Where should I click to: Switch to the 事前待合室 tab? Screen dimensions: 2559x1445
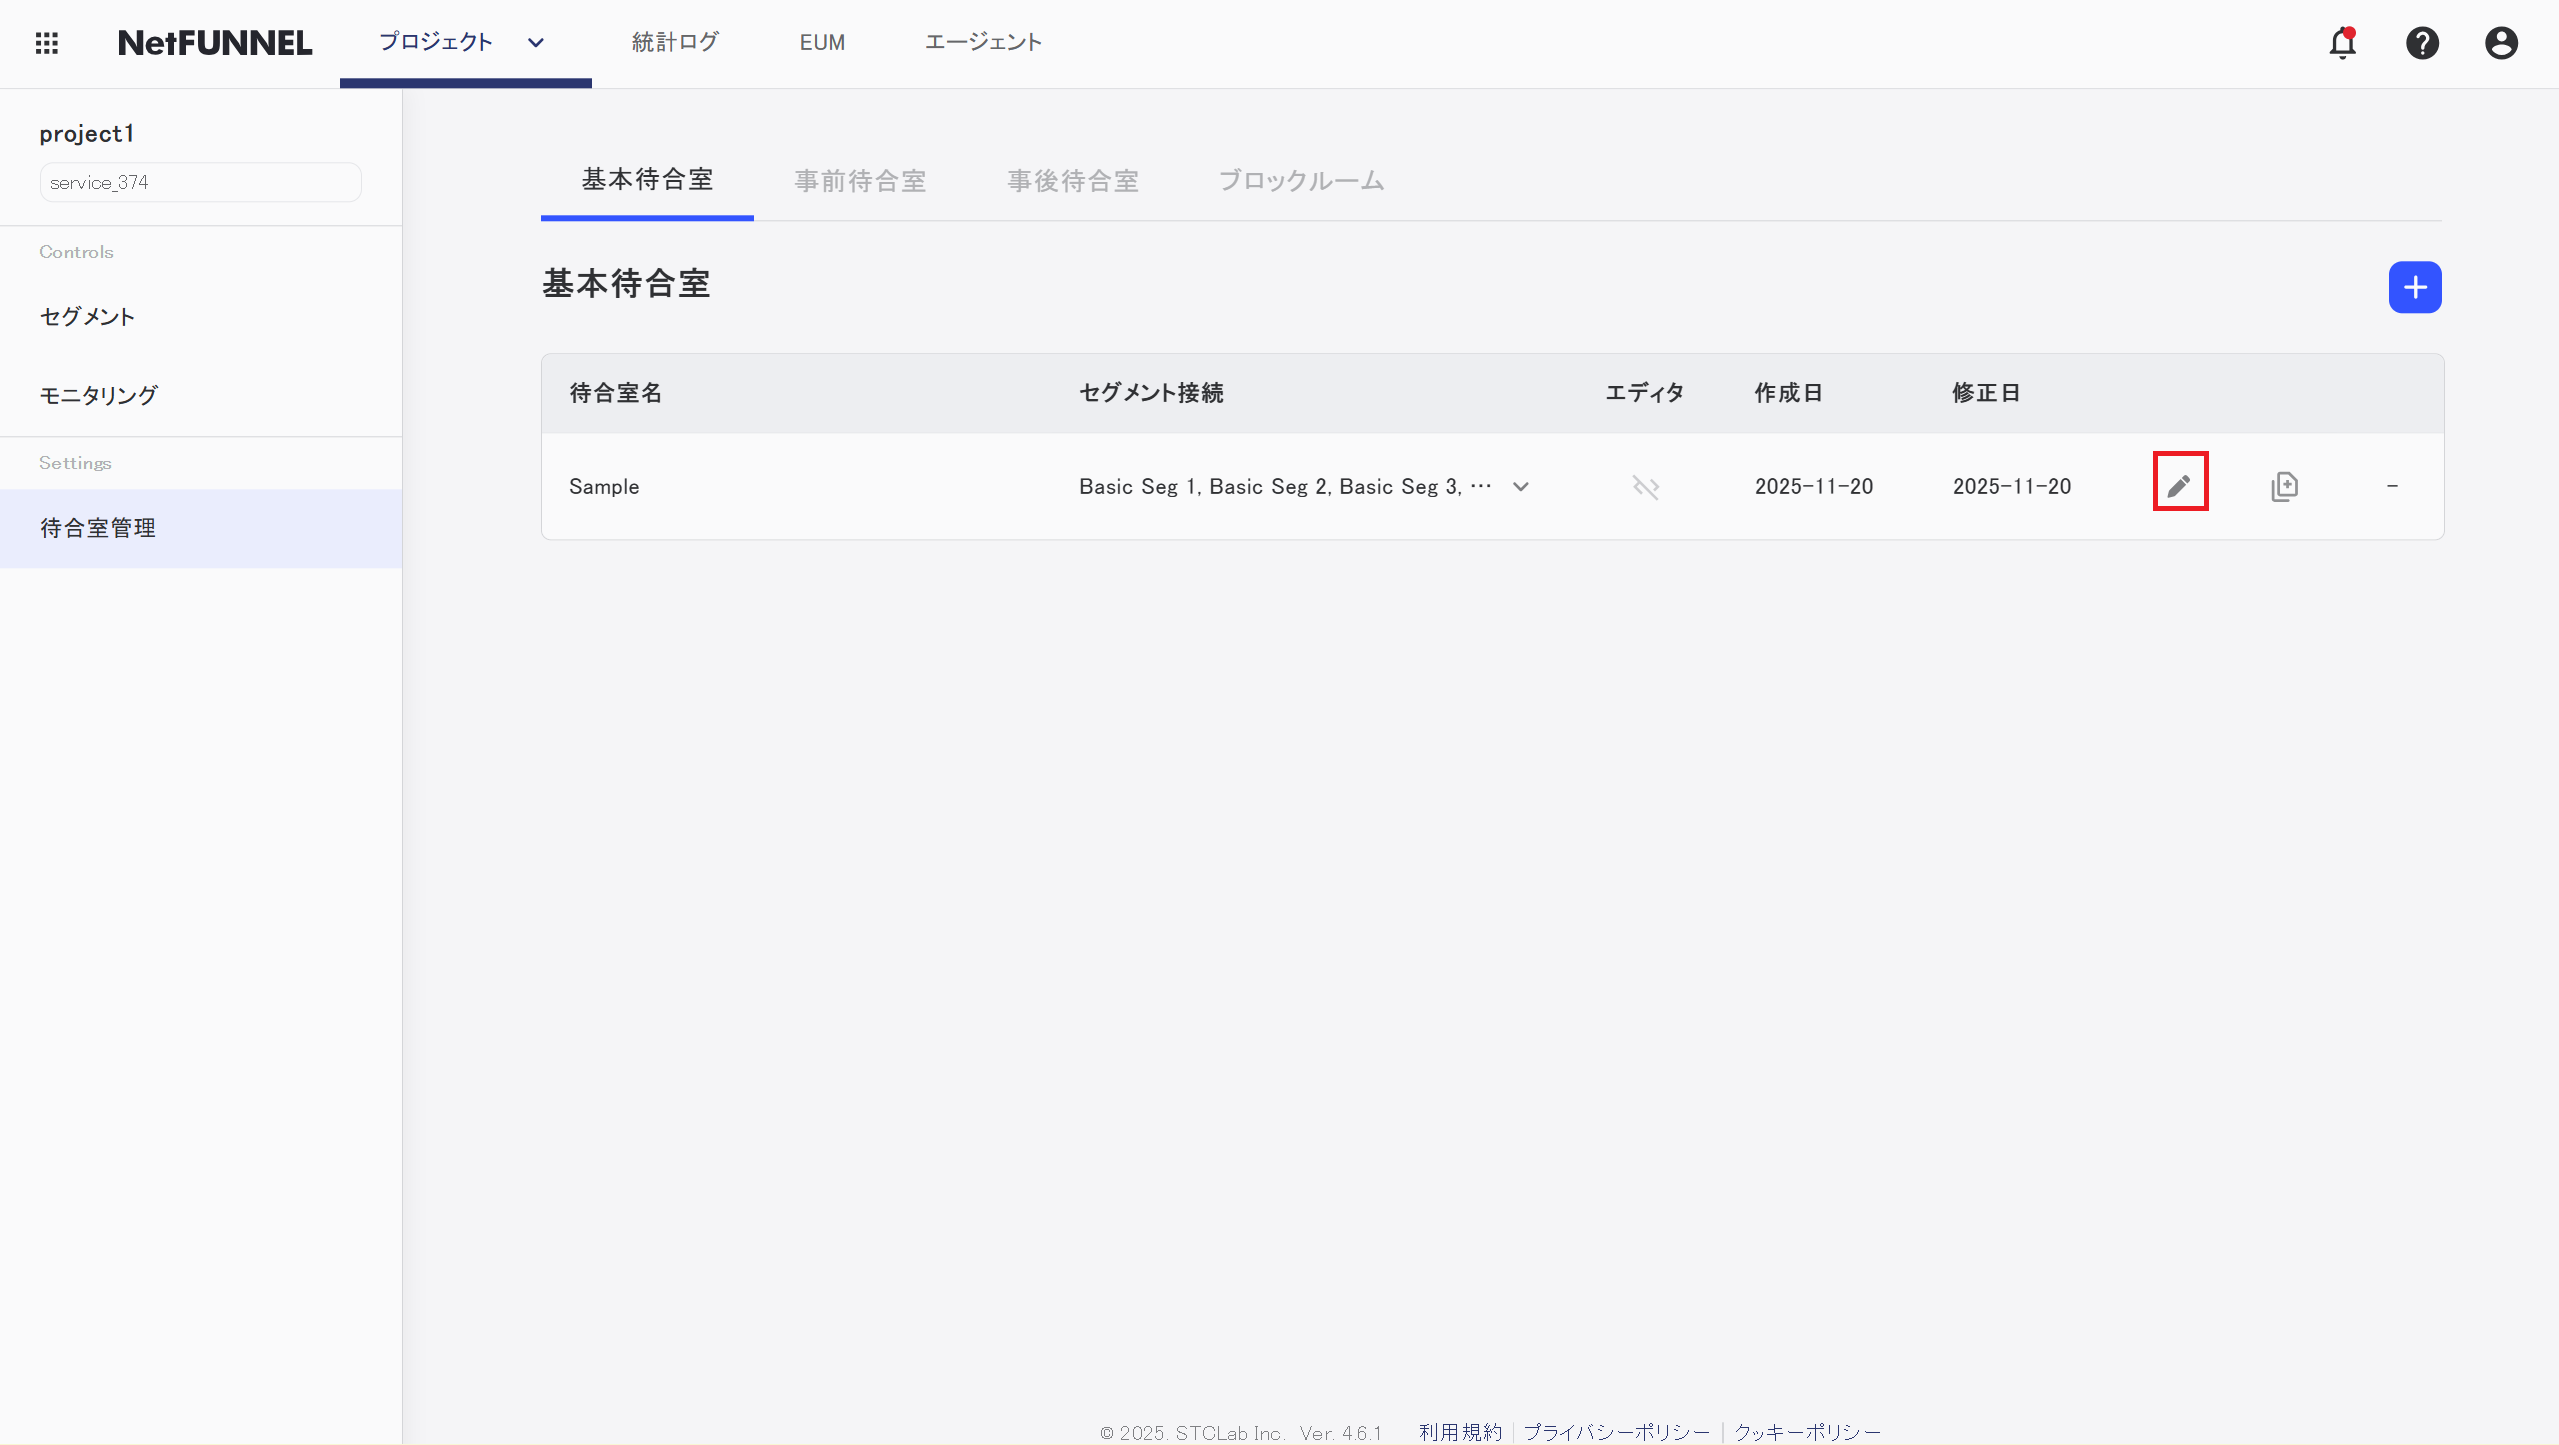pos(860,181)
